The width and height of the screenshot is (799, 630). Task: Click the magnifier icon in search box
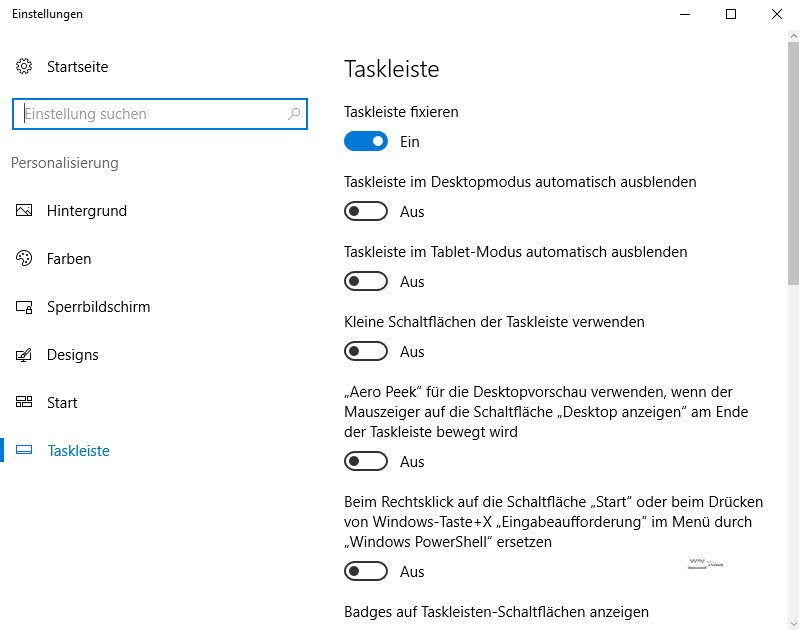coord(294,114)
